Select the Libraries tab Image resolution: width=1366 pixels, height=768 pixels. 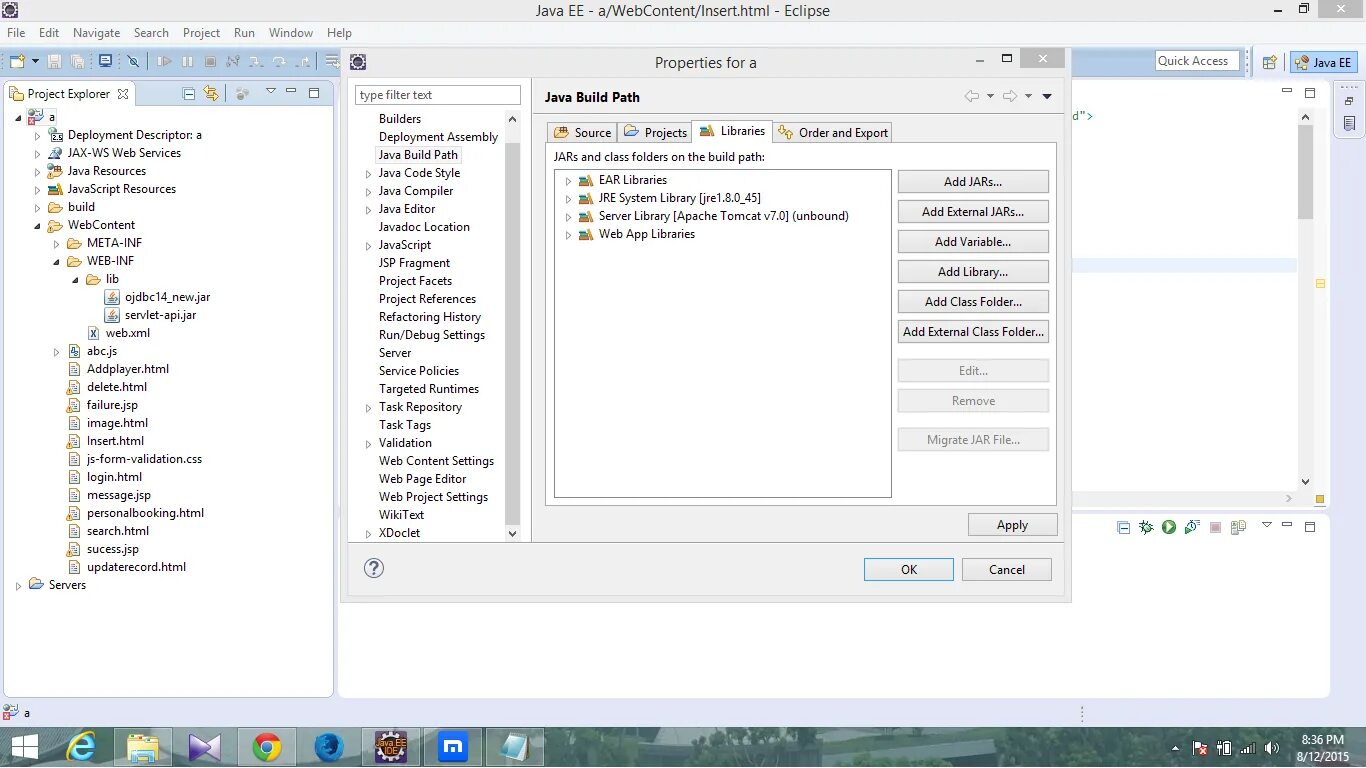732,130
